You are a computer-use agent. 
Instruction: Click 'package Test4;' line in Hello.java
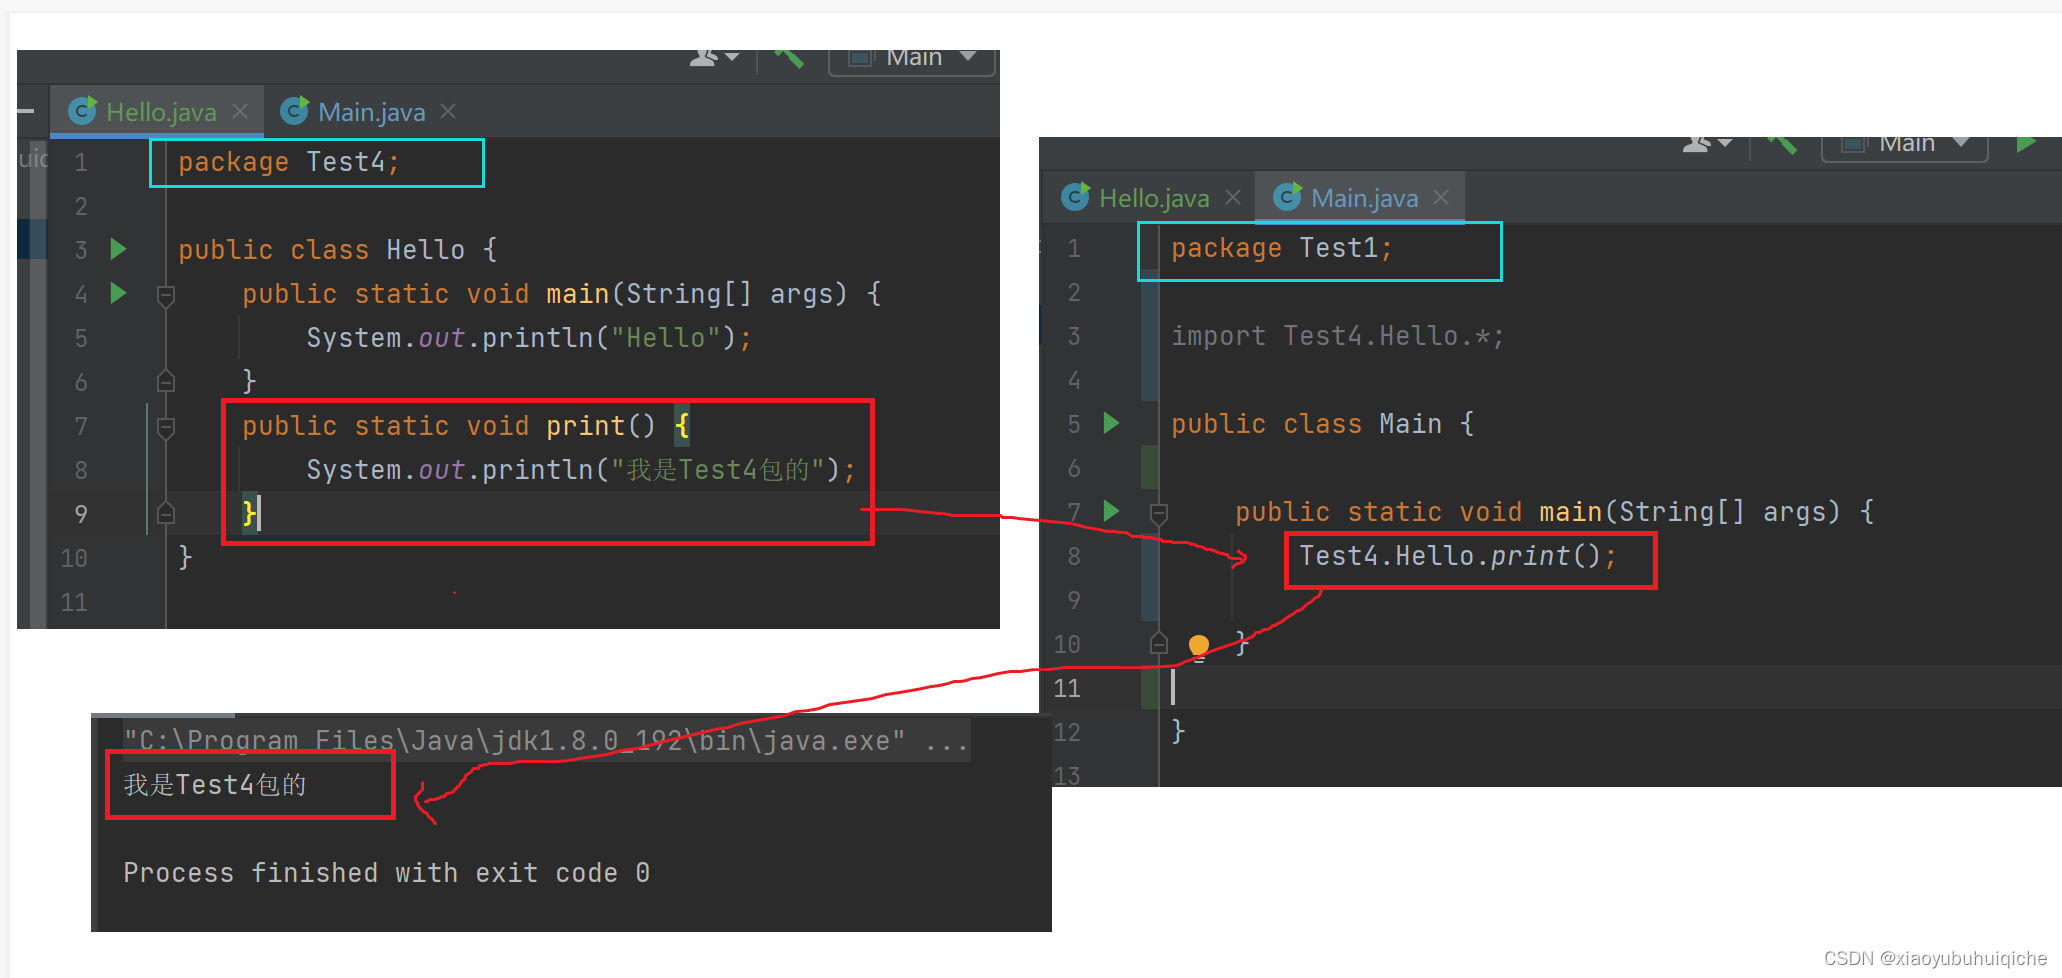click(289, 162)
